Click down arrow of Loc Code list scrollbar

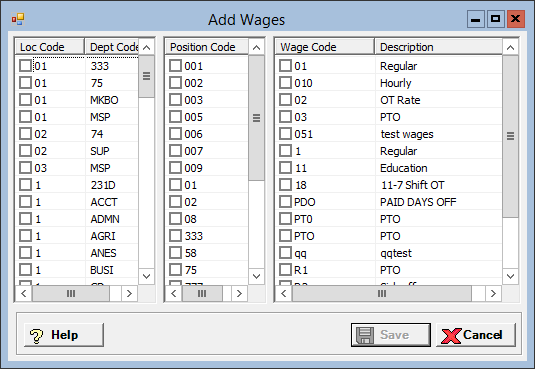click(x=146, y=276)
